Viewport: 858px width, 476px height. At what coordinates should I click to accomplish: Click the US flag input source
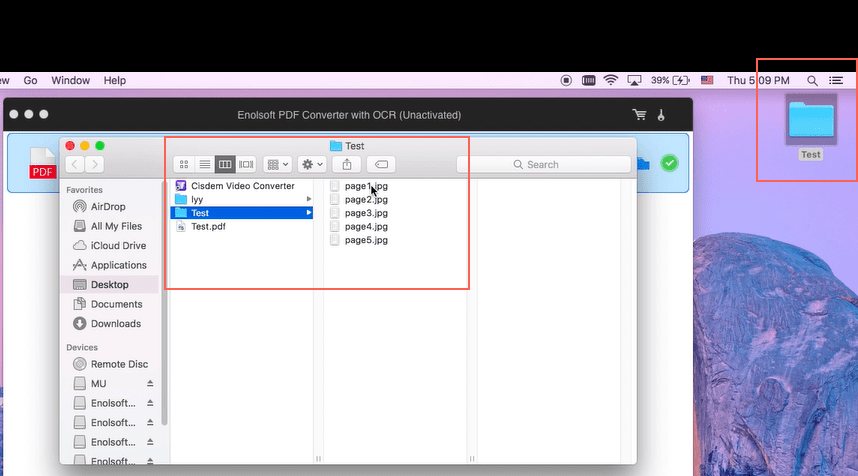pos(707,80)
